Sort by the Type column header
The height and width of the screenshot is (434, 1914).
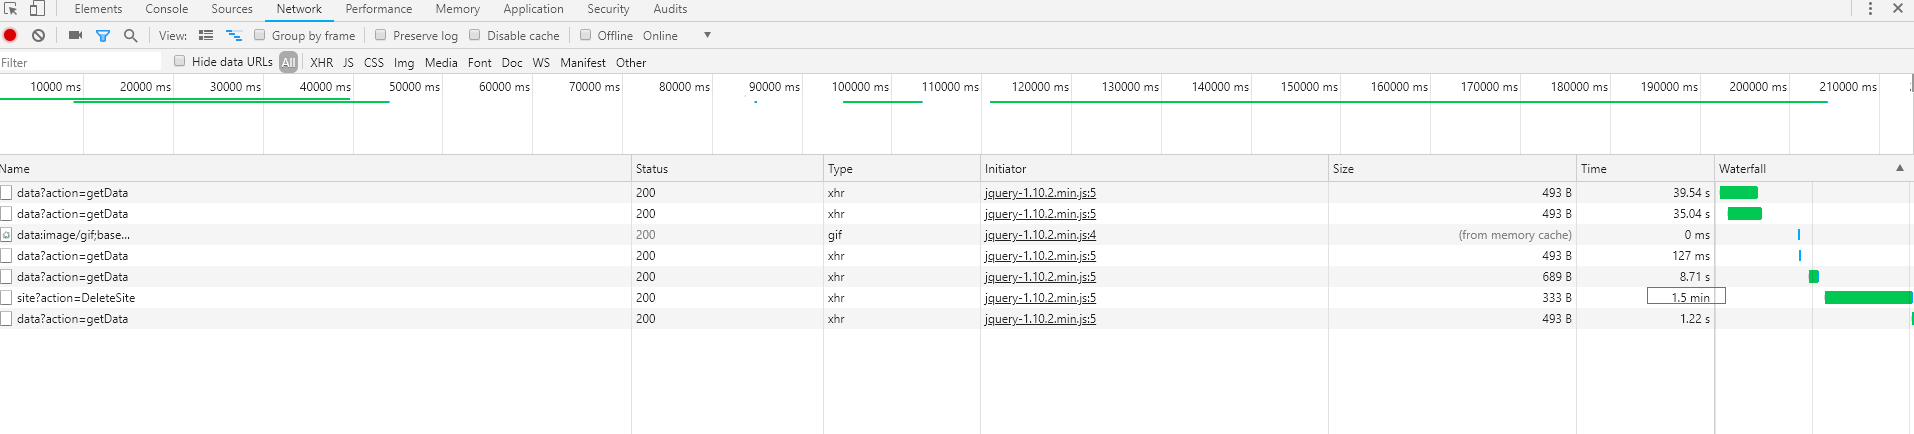[x=902, y=168]
